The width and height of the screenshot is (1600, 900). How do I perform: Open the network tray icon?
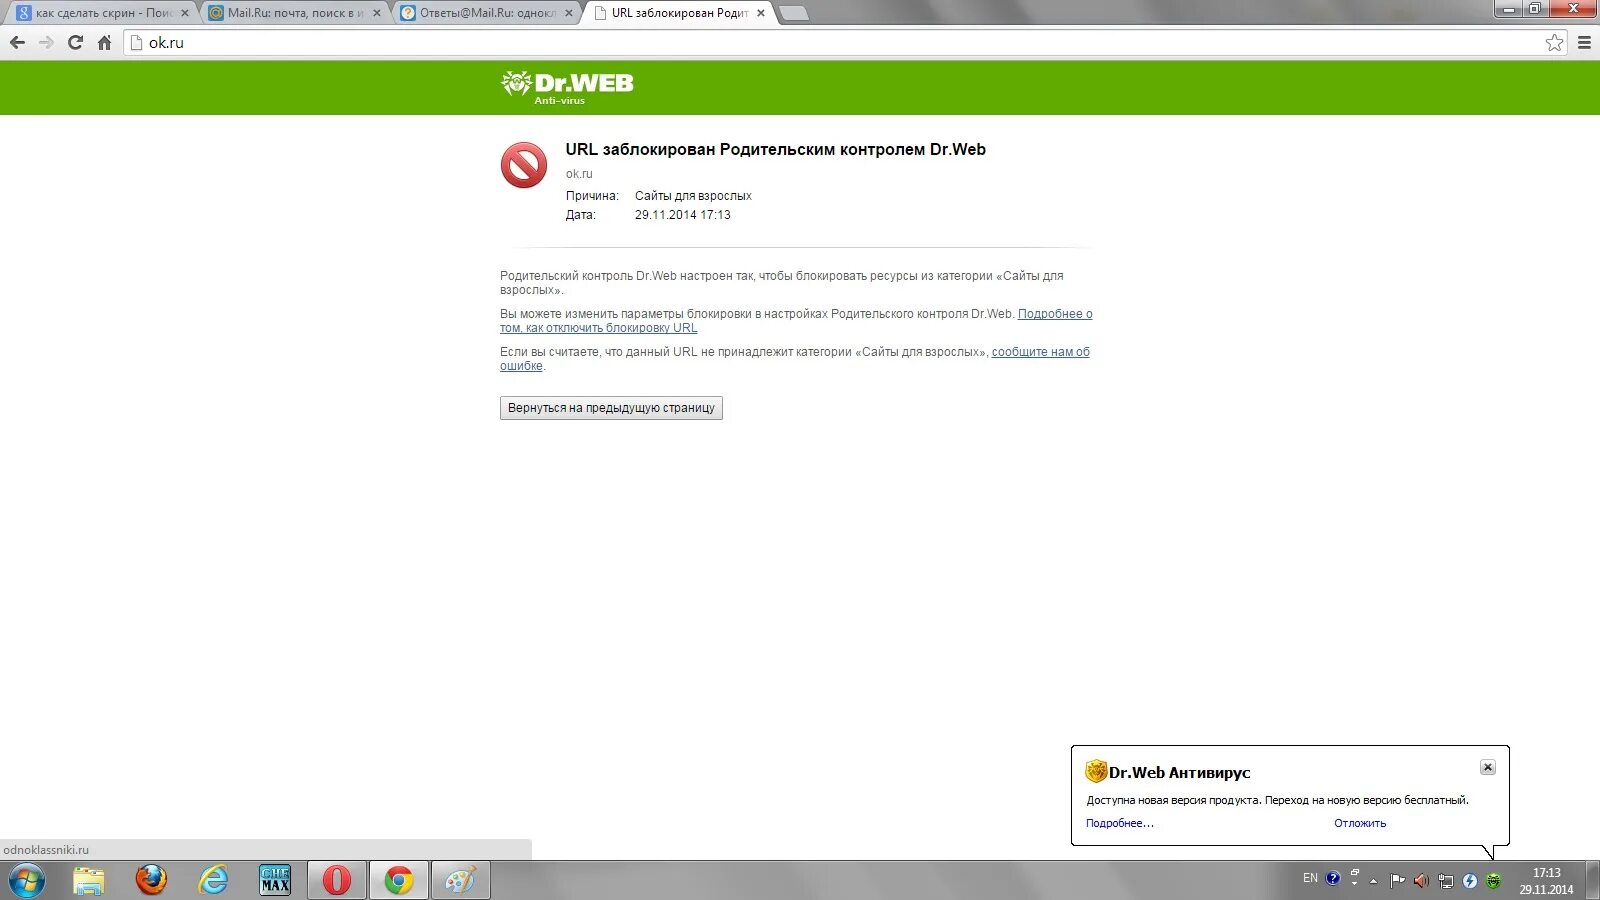(x=1445, y=881)
